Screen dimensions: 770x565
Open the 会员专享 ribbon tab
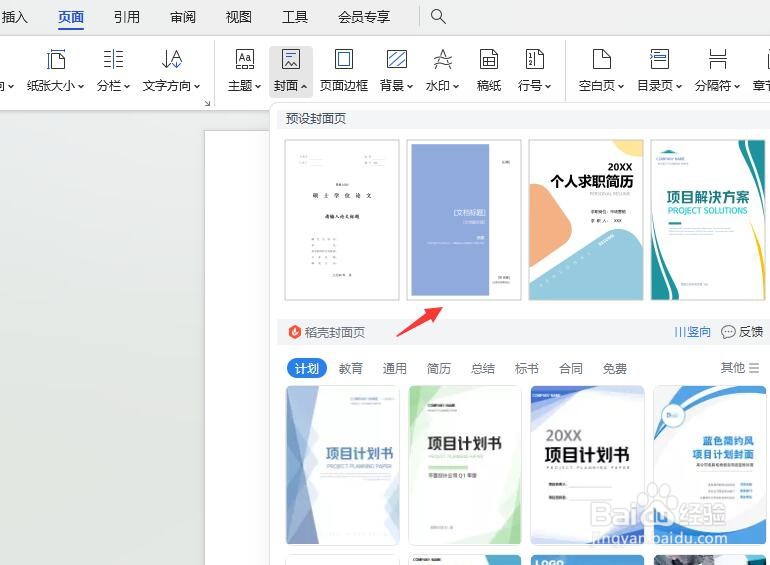[364, 17]
